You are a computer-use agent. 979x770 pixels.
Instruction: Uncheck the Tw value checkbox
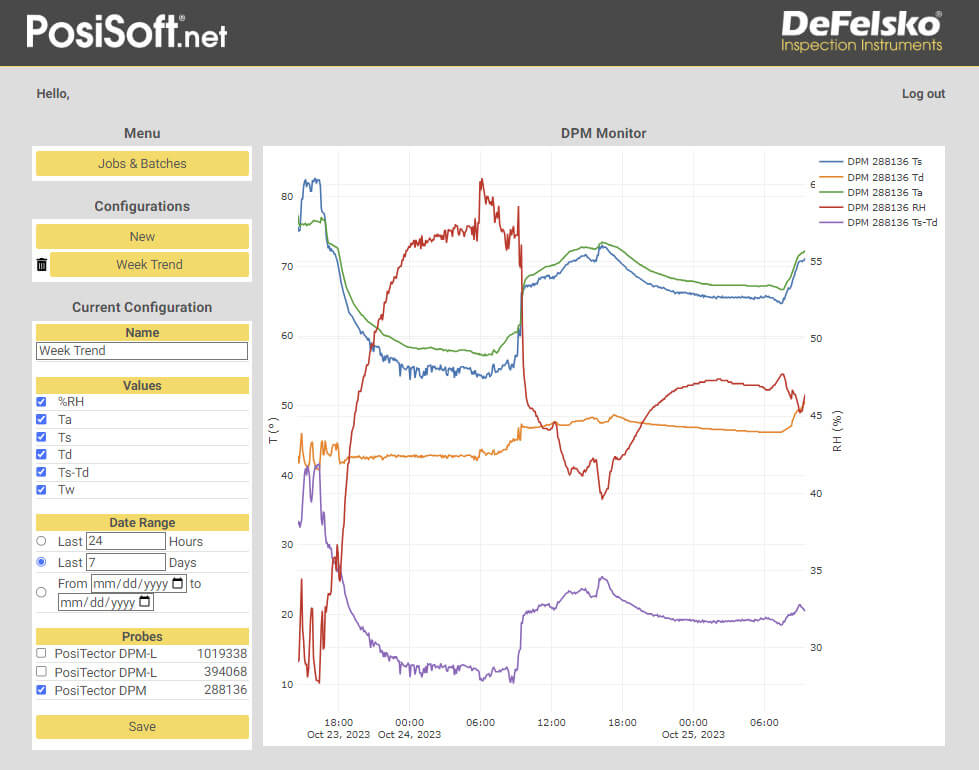41,490
